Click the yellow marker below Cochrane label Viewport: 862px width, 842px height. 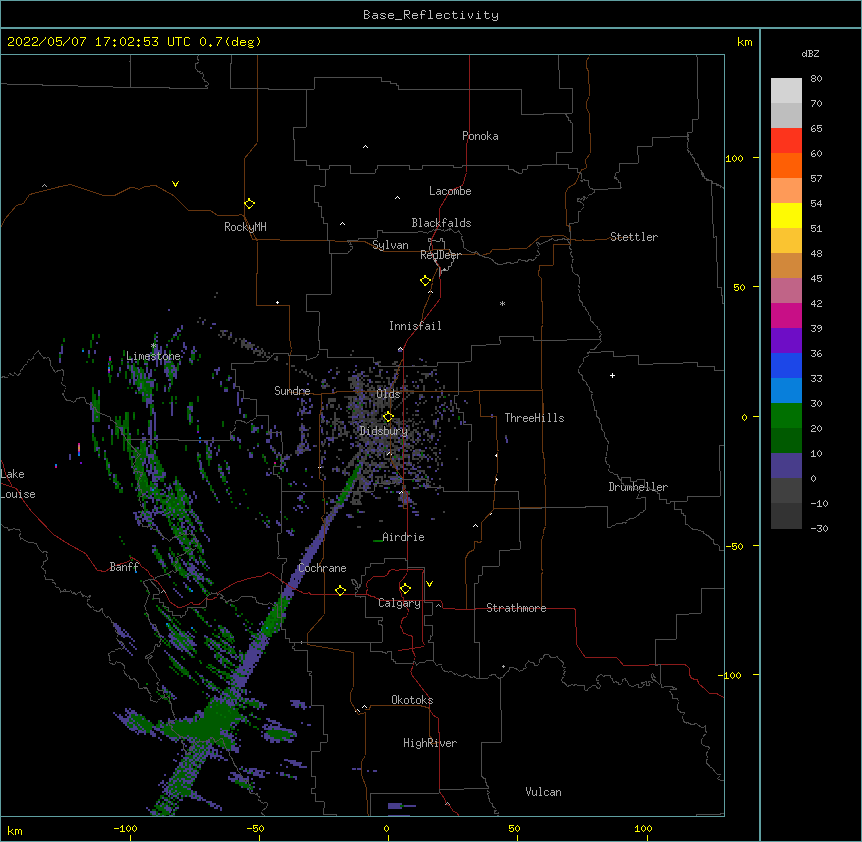pos(340,590)
